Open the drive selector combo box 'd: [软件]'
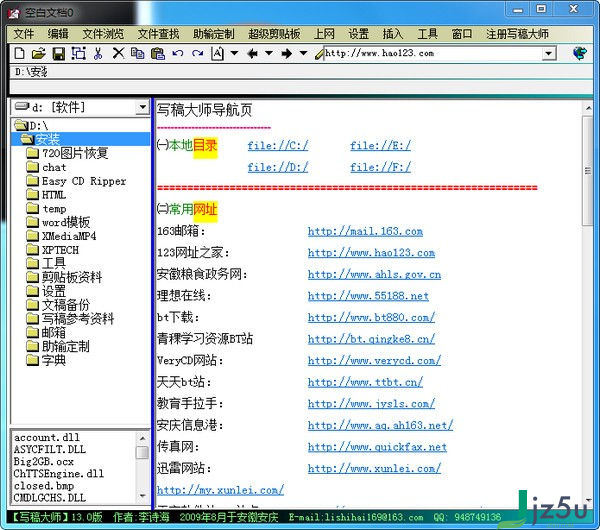This screenshot has width=600, height=530. coord(80,108)
